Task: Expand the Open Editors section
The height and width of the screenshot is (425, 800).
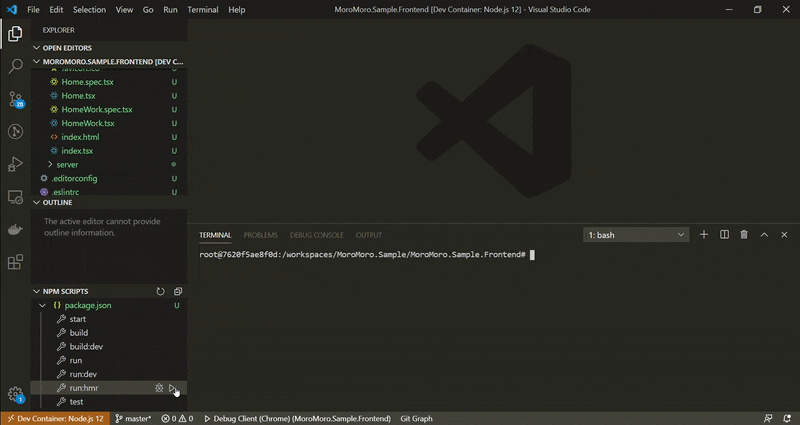Action: (109, 48)
